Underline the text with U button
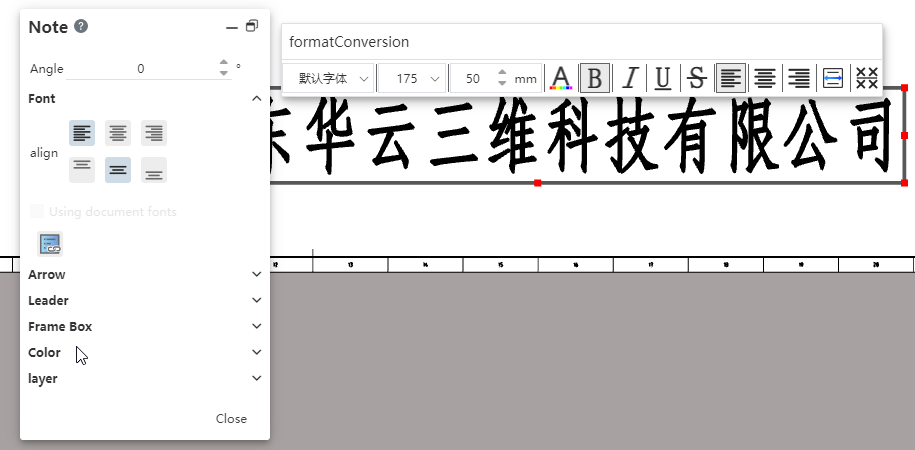Image resolution: width=915 pixels, height=450 pixels. click(662, 78)
